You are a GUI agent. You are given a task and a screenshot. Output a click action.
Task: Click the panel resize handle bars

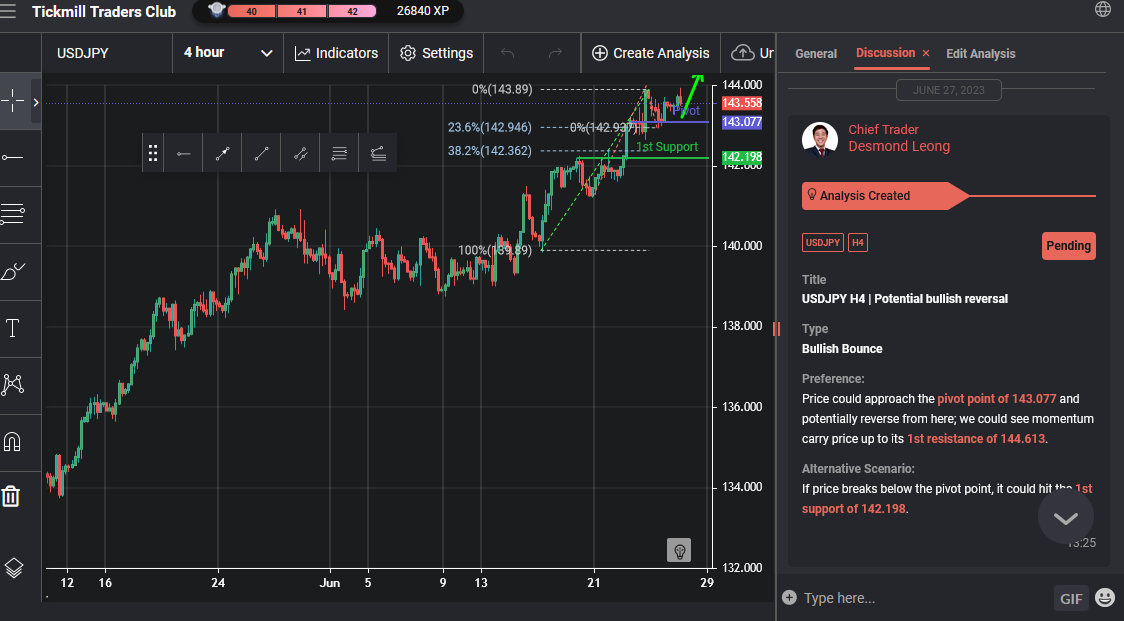[776, 329]
